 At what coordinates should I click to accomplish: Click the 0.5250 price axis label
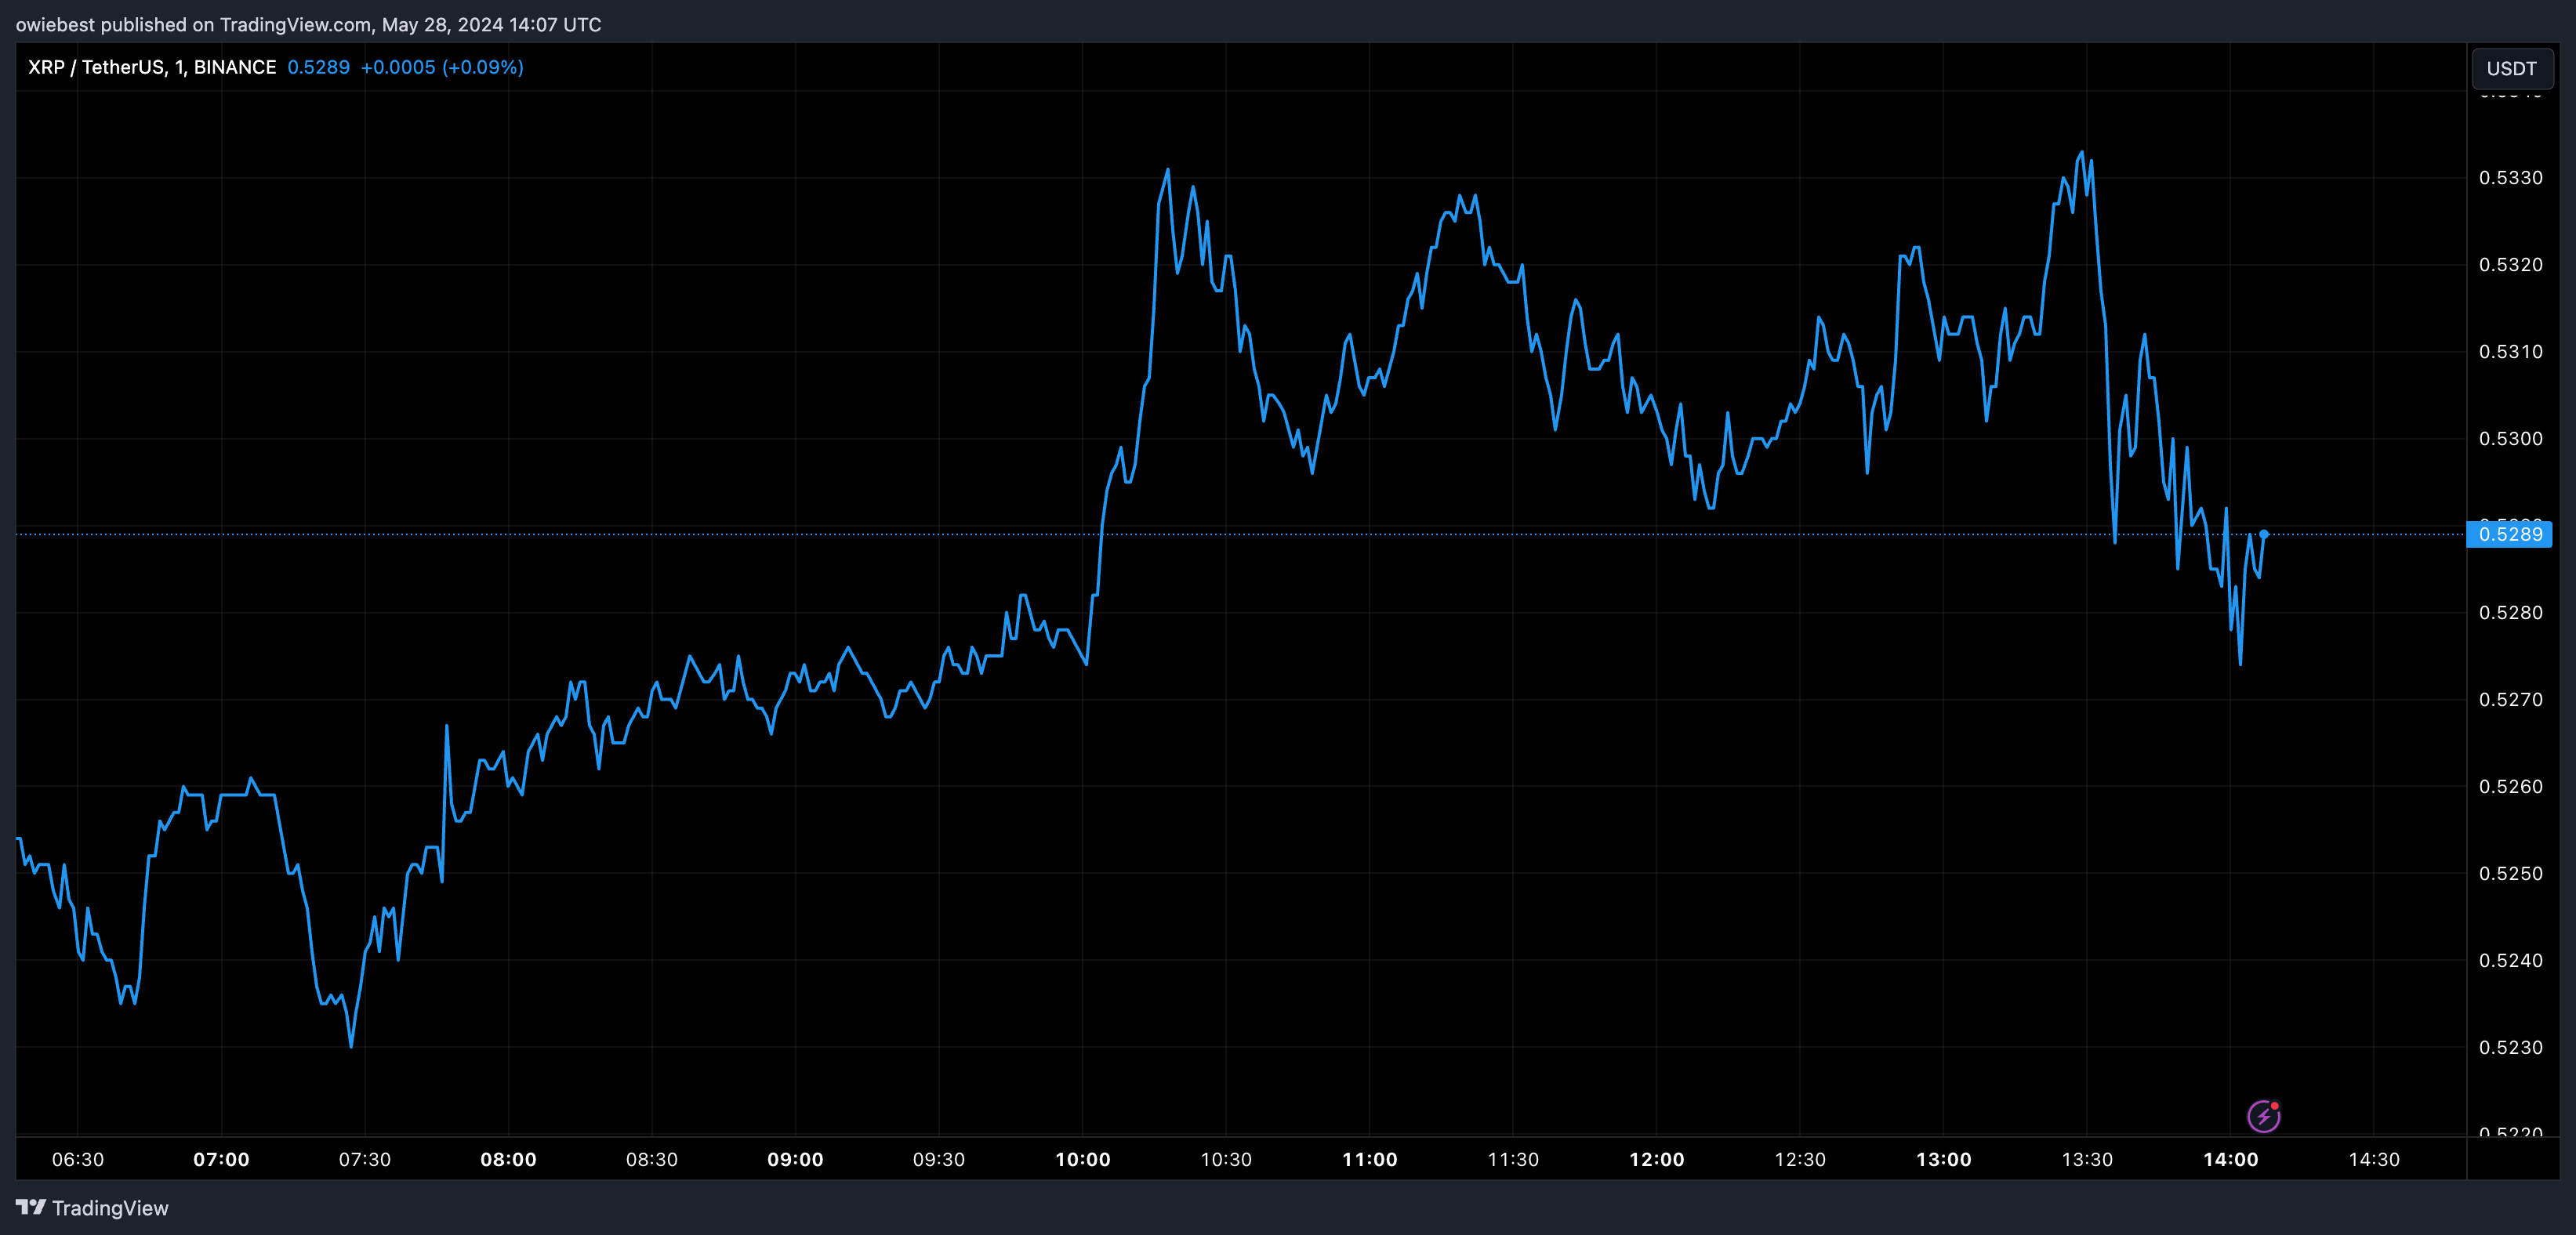click(2510, 874)
